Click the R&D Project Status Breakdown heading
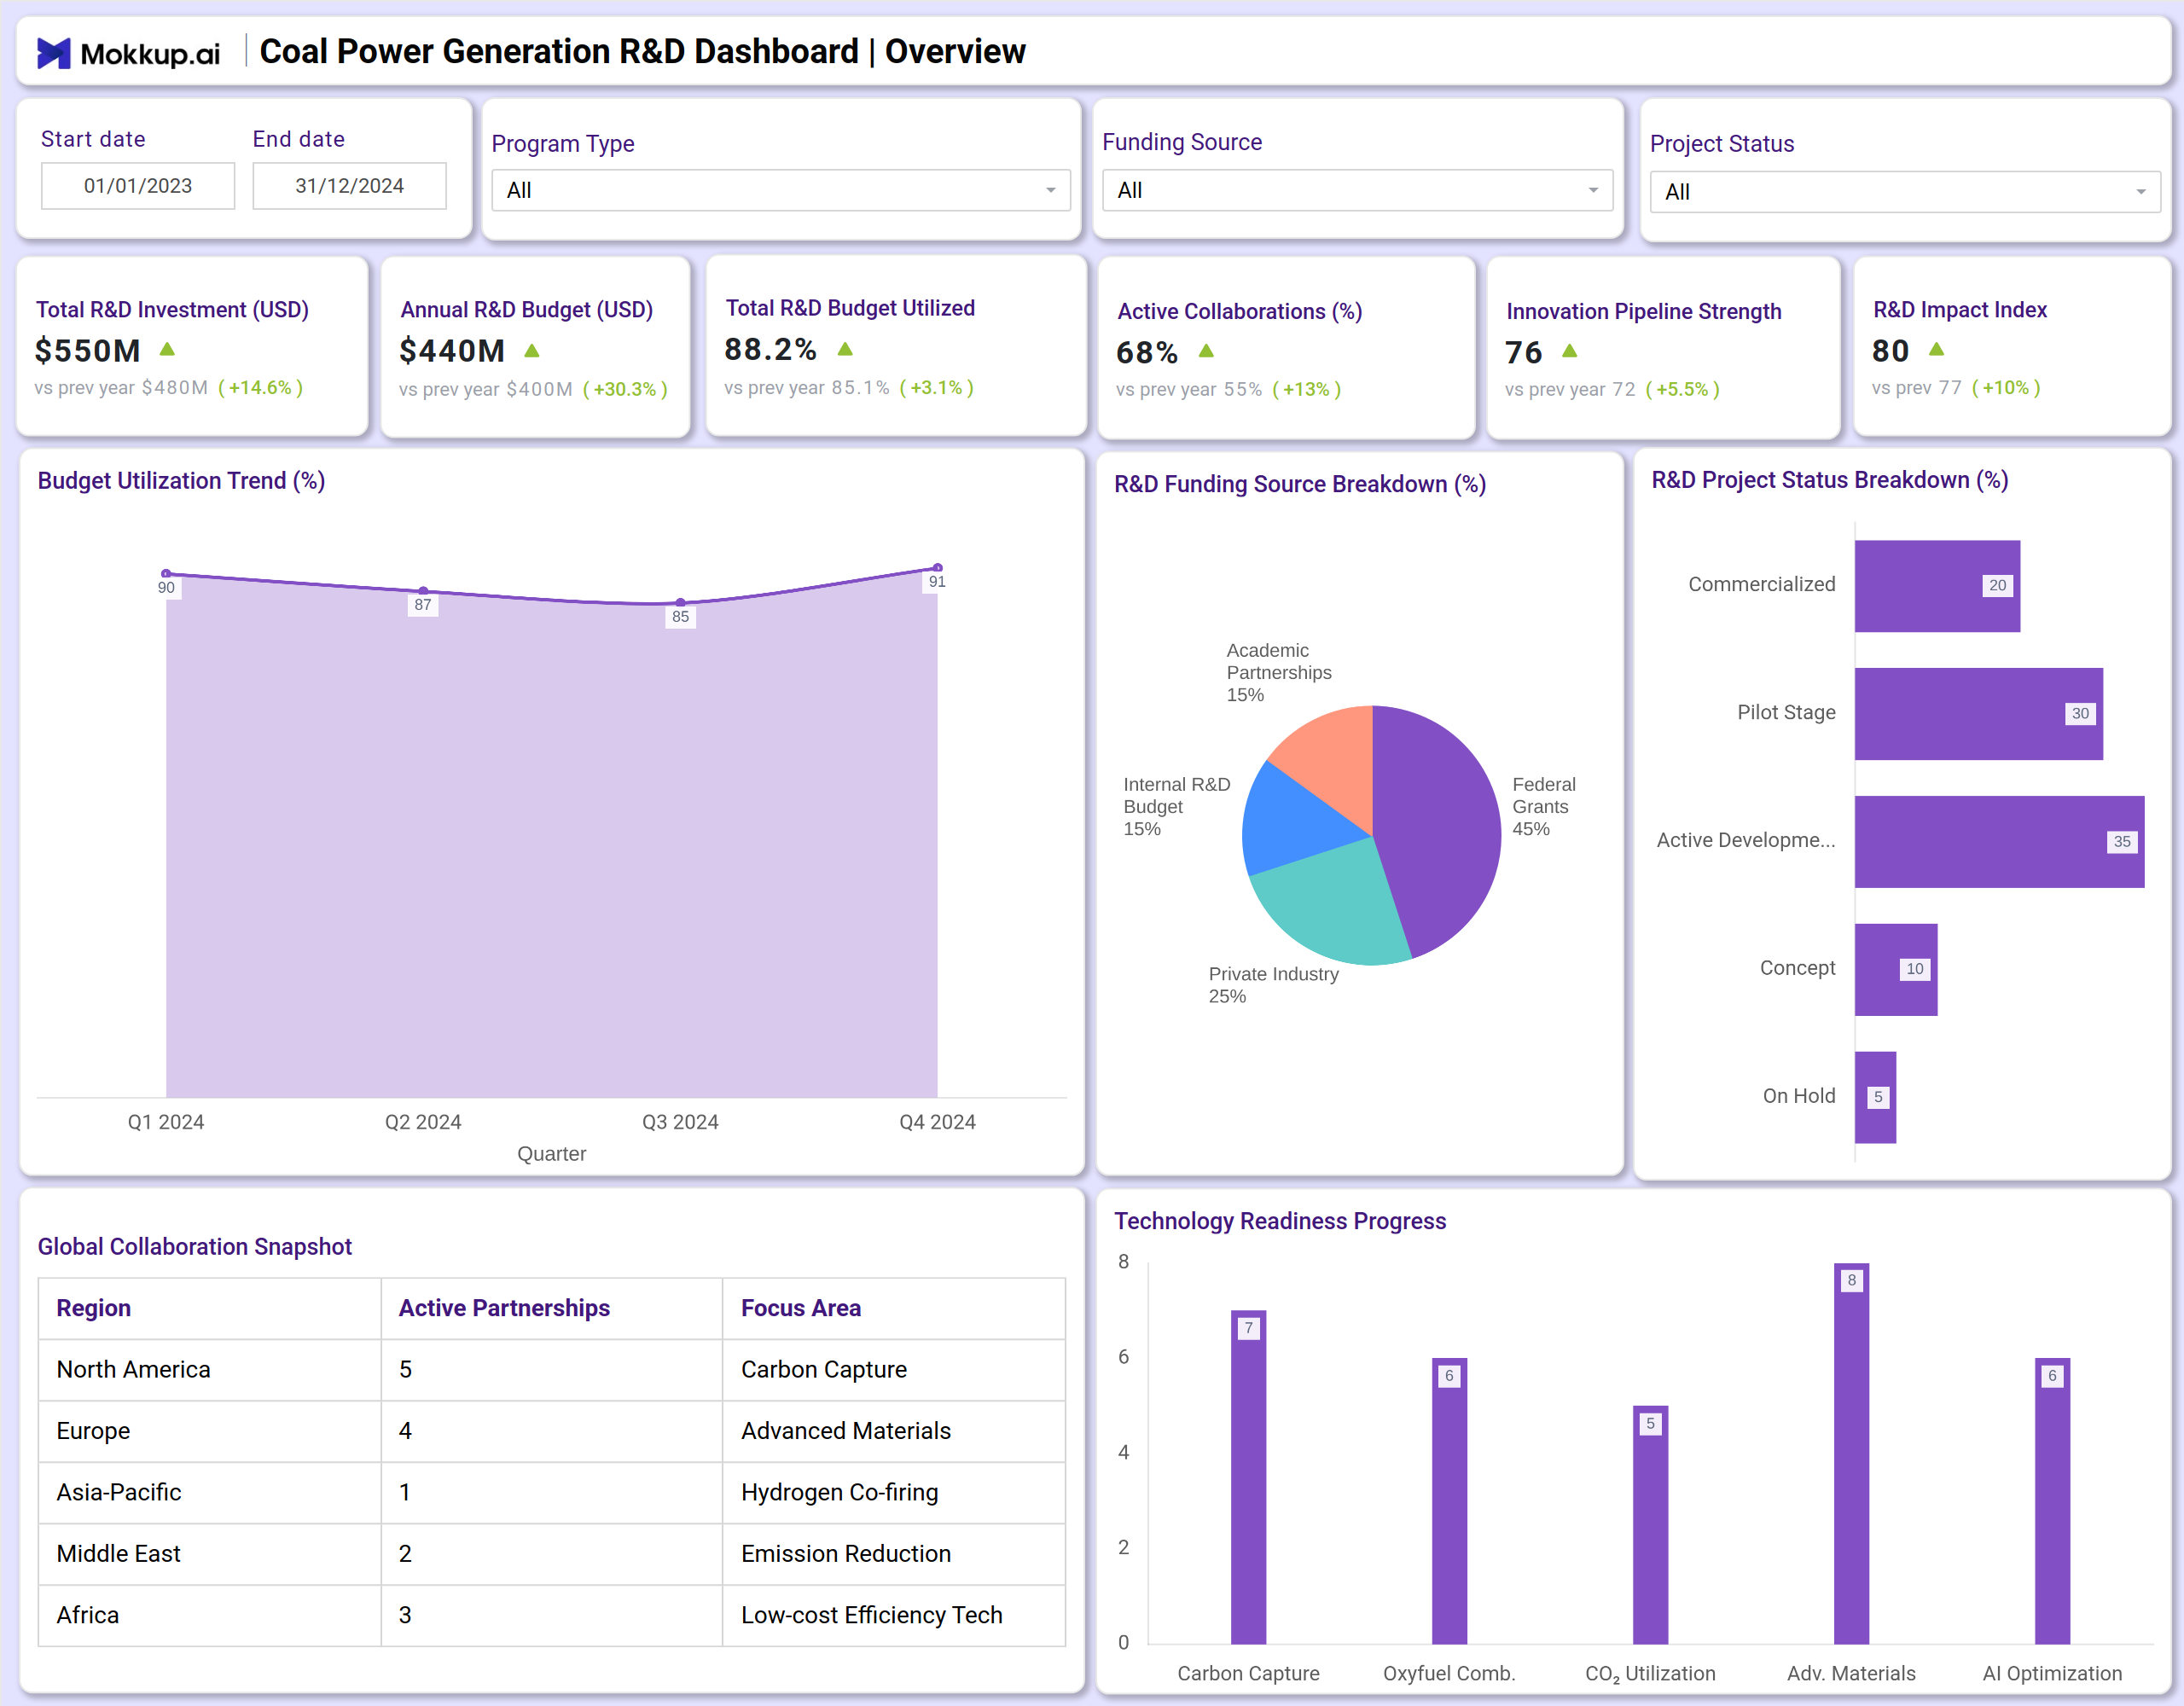 (x=1829, y=480)
